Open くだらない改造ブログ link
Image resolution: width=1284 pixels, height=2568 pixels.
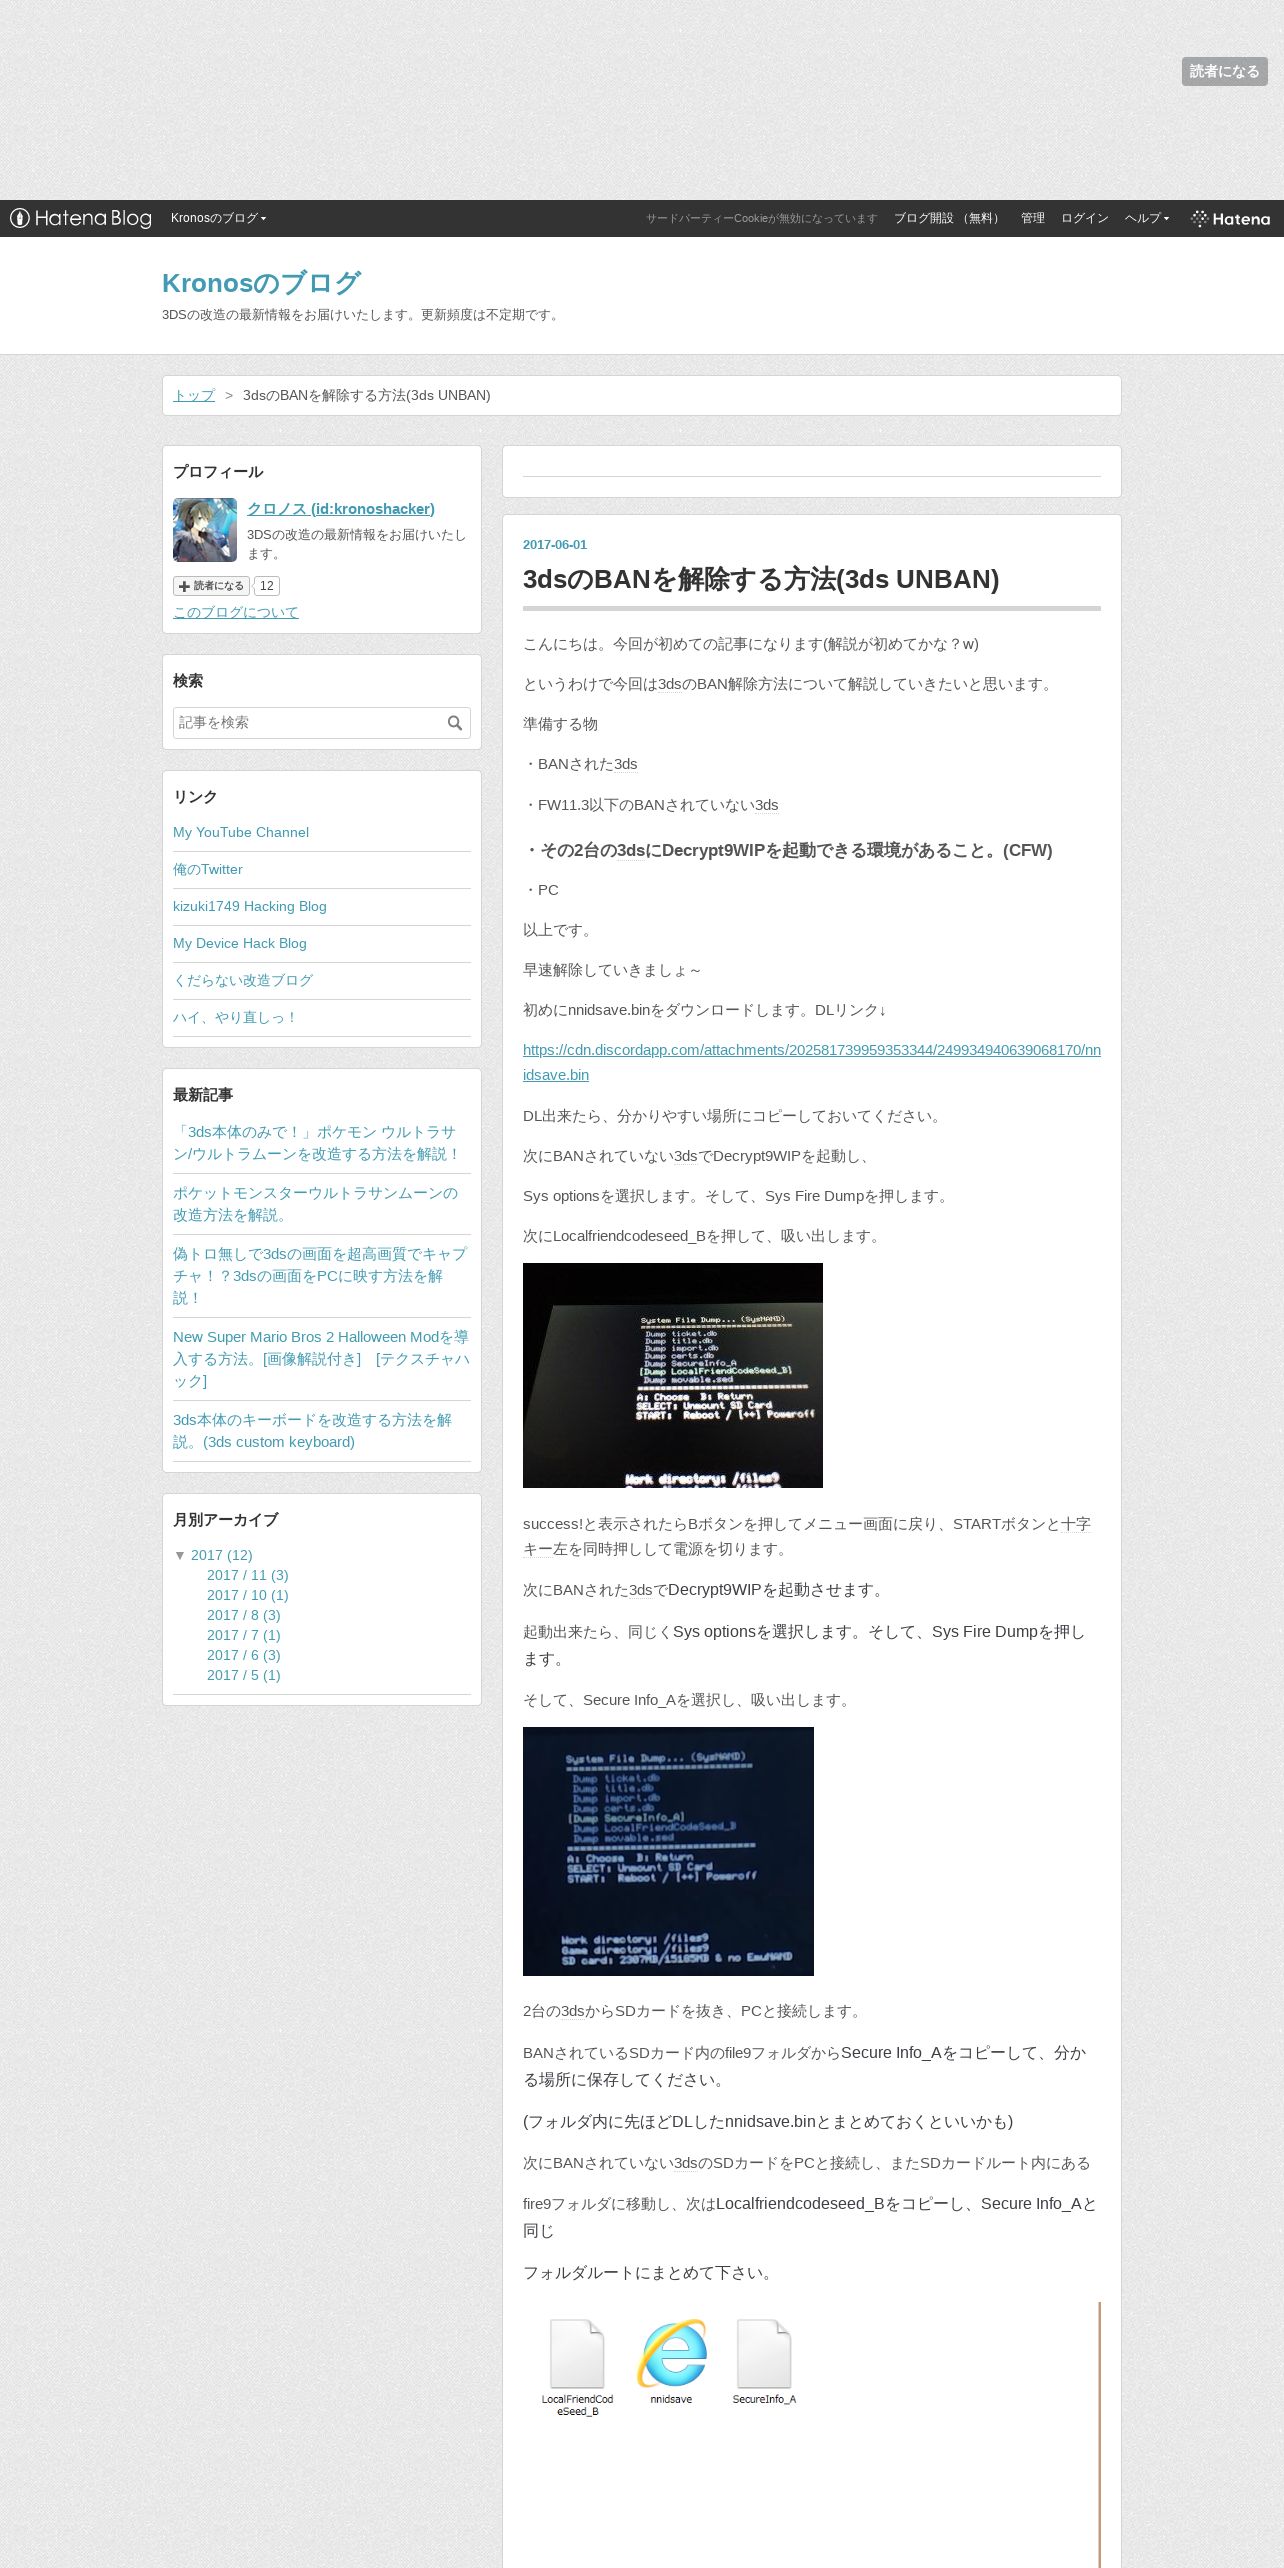(243, 980)
